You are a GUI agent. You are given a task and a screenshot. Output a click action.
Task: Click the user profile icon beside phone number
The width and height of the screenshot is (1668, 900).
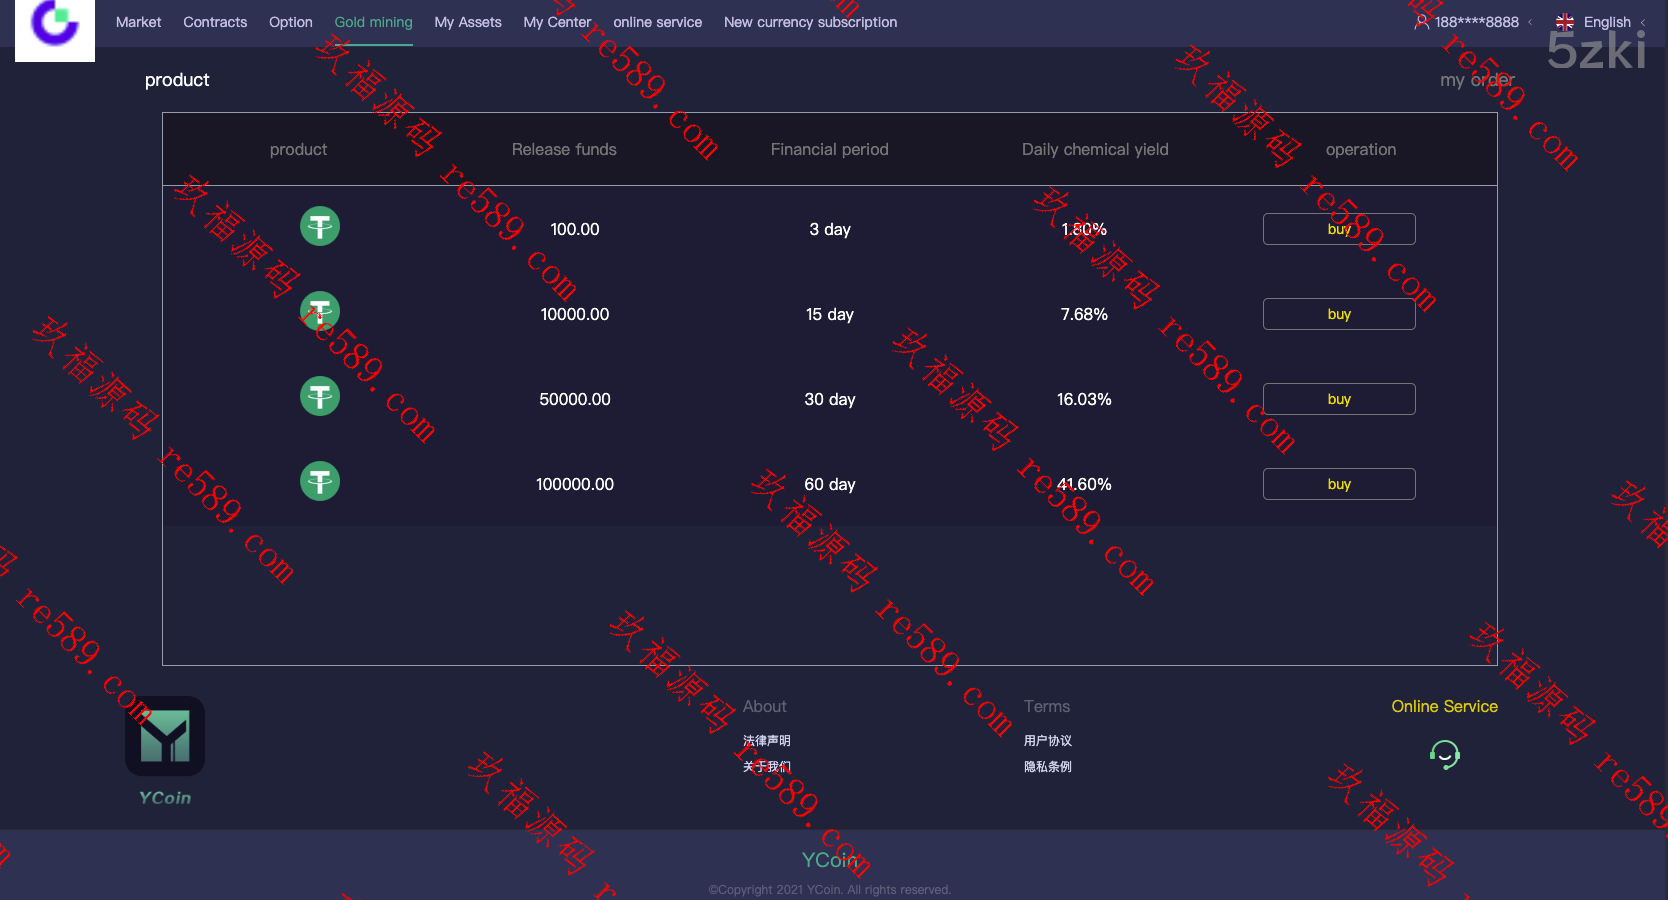point(1421,22)
